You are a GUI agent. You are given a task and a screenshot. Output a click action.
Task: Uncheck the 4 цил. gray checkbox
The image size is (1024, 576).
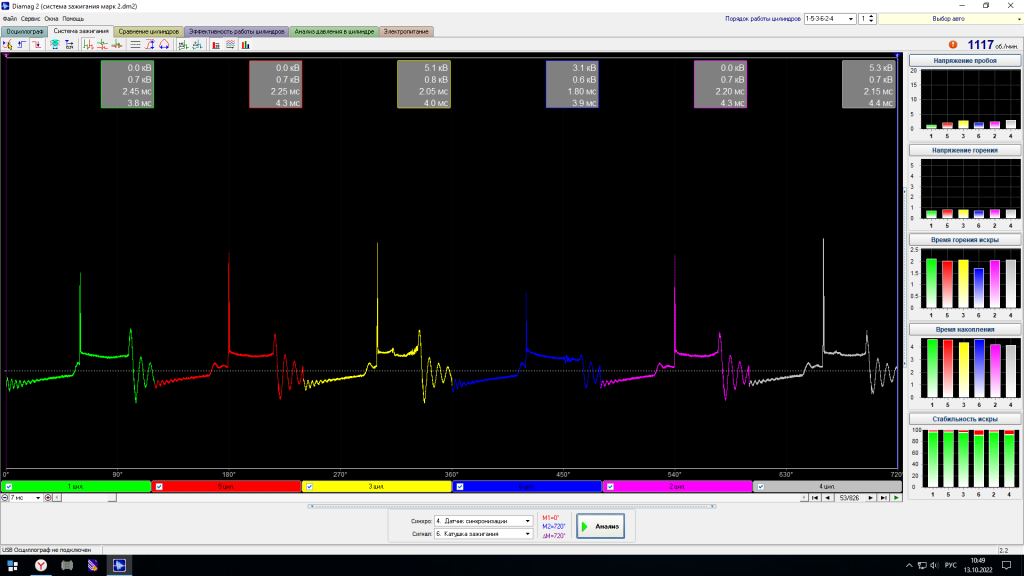pyautogui.click(x=761, y=487)
